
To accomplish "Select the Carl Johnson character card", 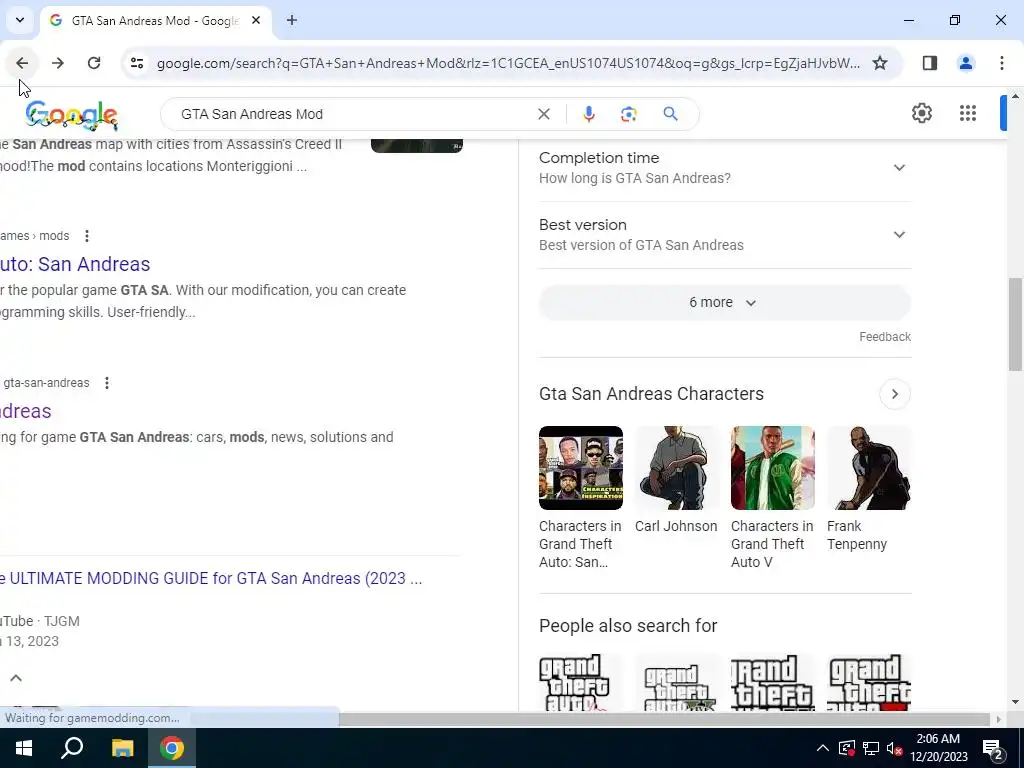I will point(677,479).
